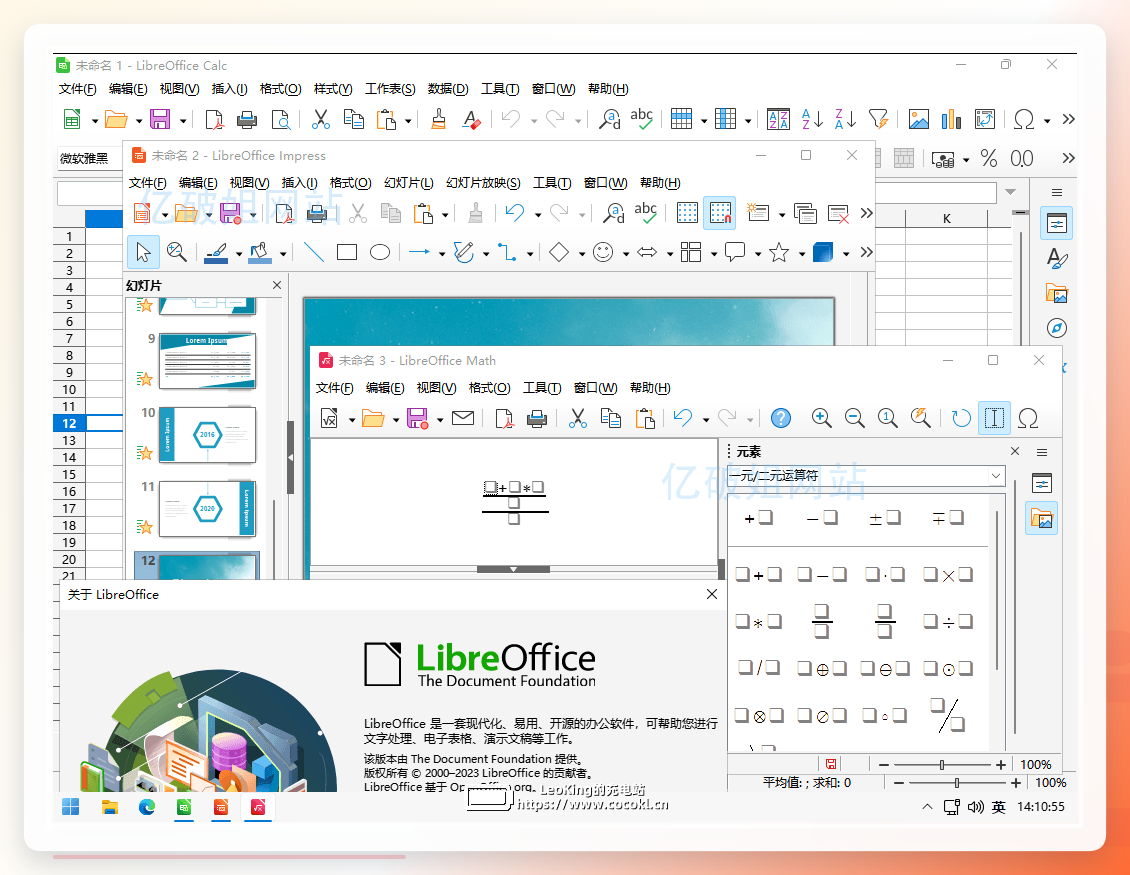Toggle the Properties sidebar deck in Calc
The width and height of the screenshot is (1130, 875).
click(x=1056, y=223)
